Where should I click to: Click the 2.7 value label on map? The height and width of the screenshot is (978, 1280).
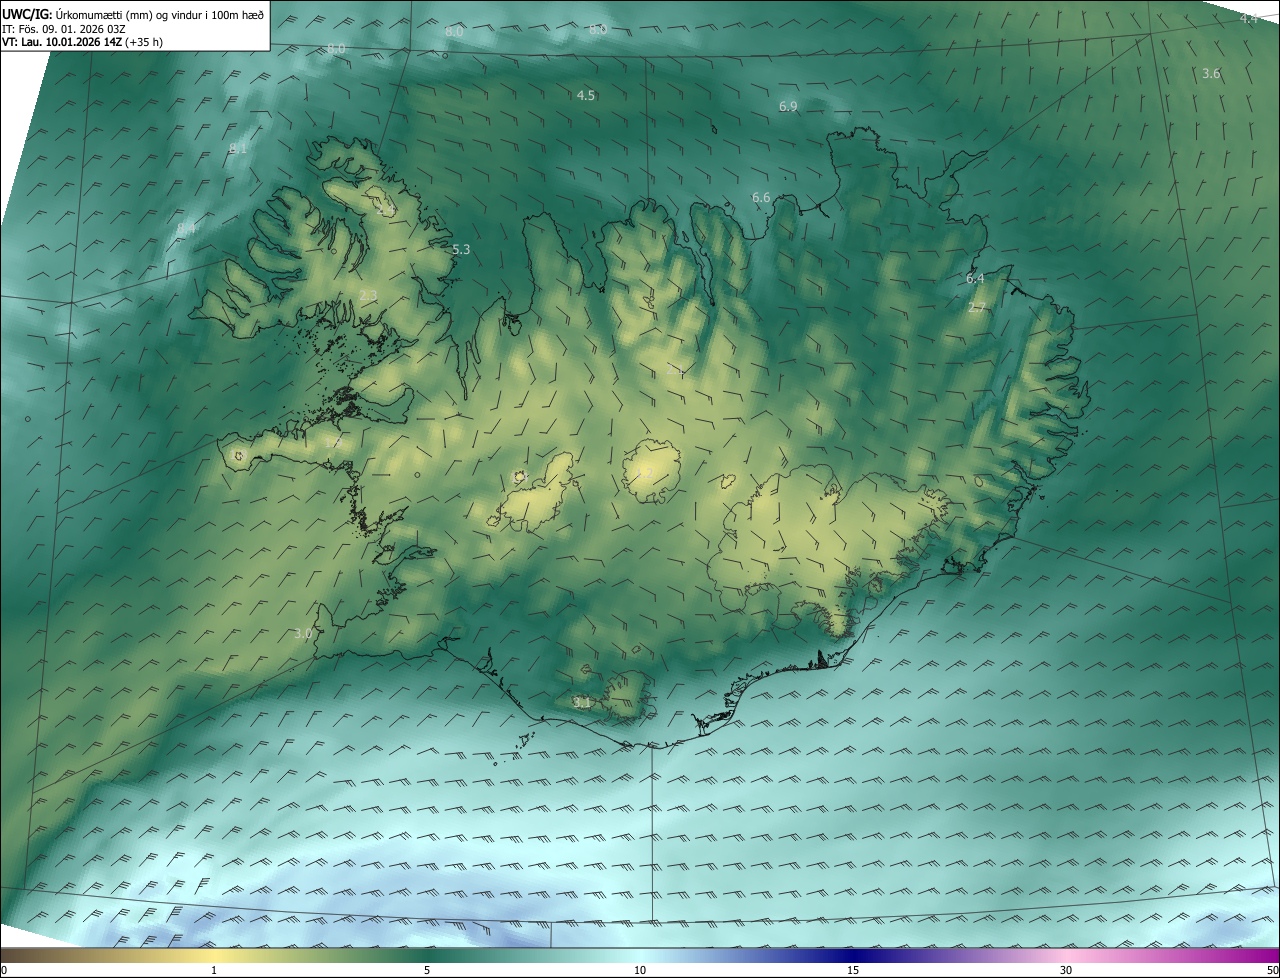[x=977, y=308]
